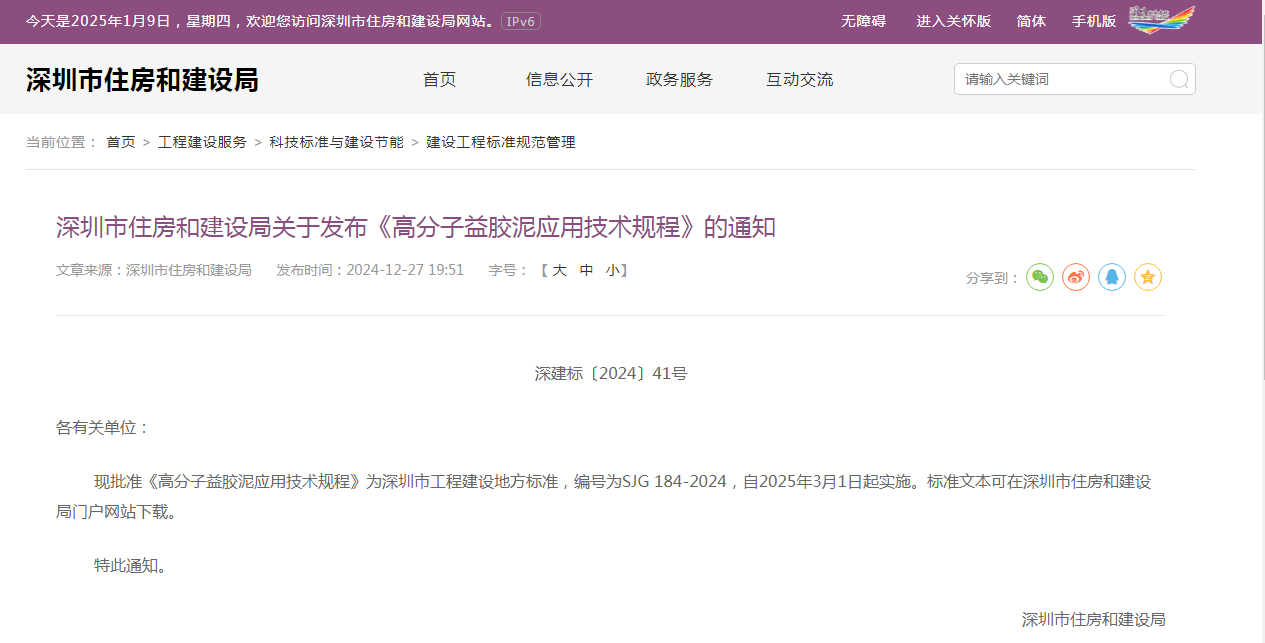
Task: Open the 互动交流 navigation menu
Action: [799, 80]
